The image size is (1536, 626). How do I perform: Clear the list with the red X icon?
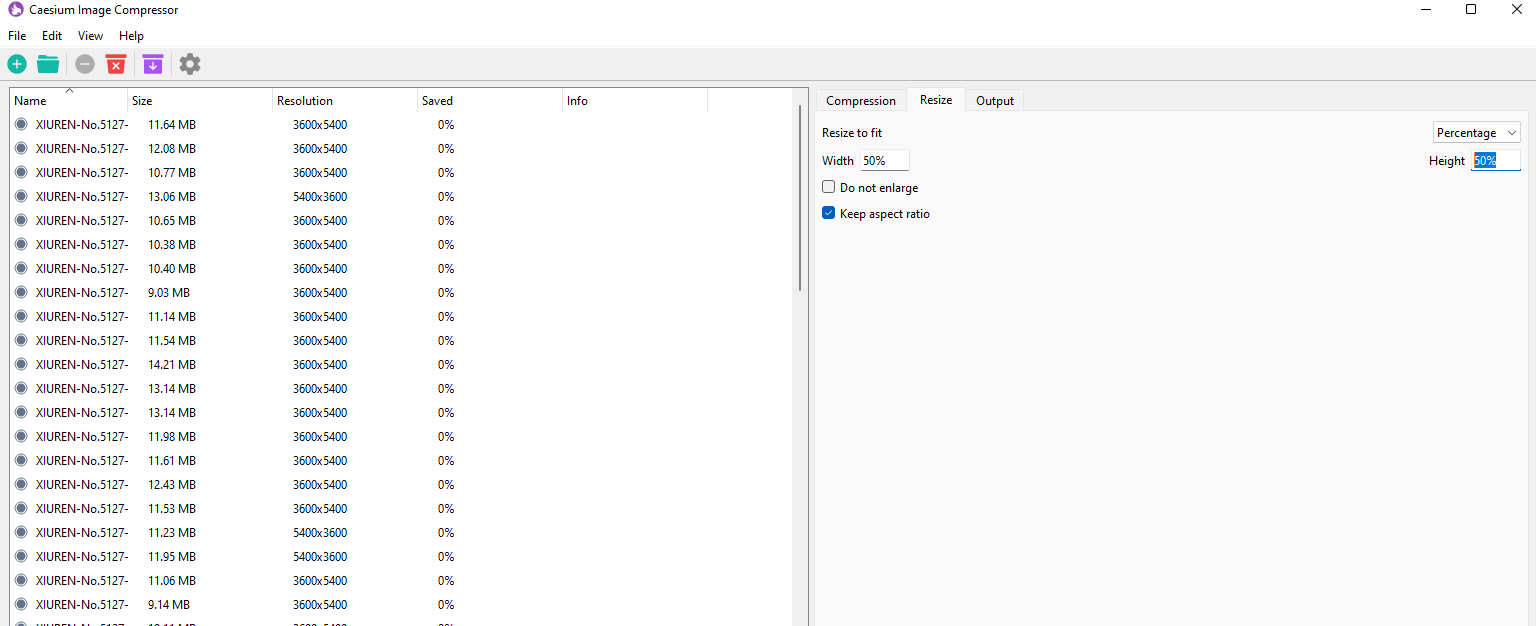pyautogui.click(x=116, y=64)
